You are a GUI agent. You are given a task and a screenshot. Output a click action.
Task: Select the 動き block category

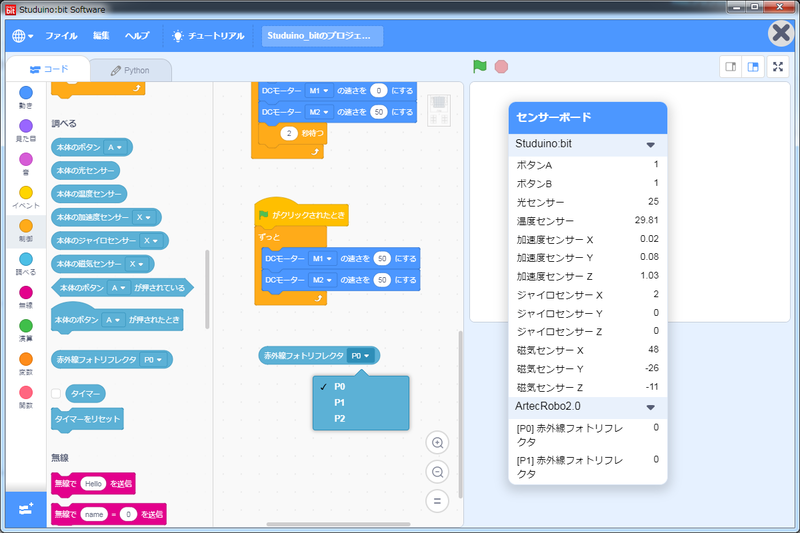(26, 97)
